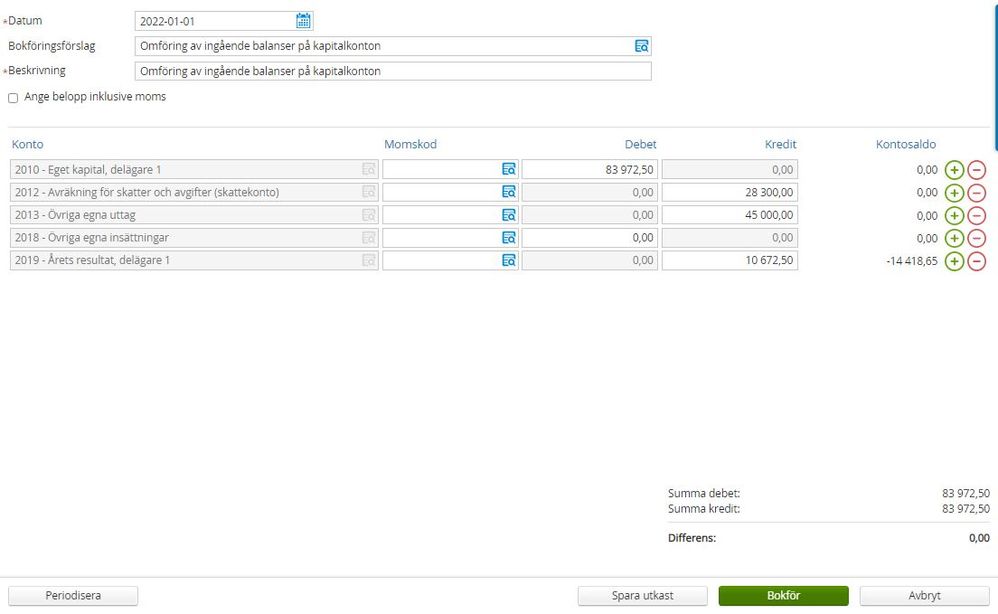Click the Debet amount field for account 2010
Image resolution: width=998 pixels, height=614 pixels.
click(589, 170)
